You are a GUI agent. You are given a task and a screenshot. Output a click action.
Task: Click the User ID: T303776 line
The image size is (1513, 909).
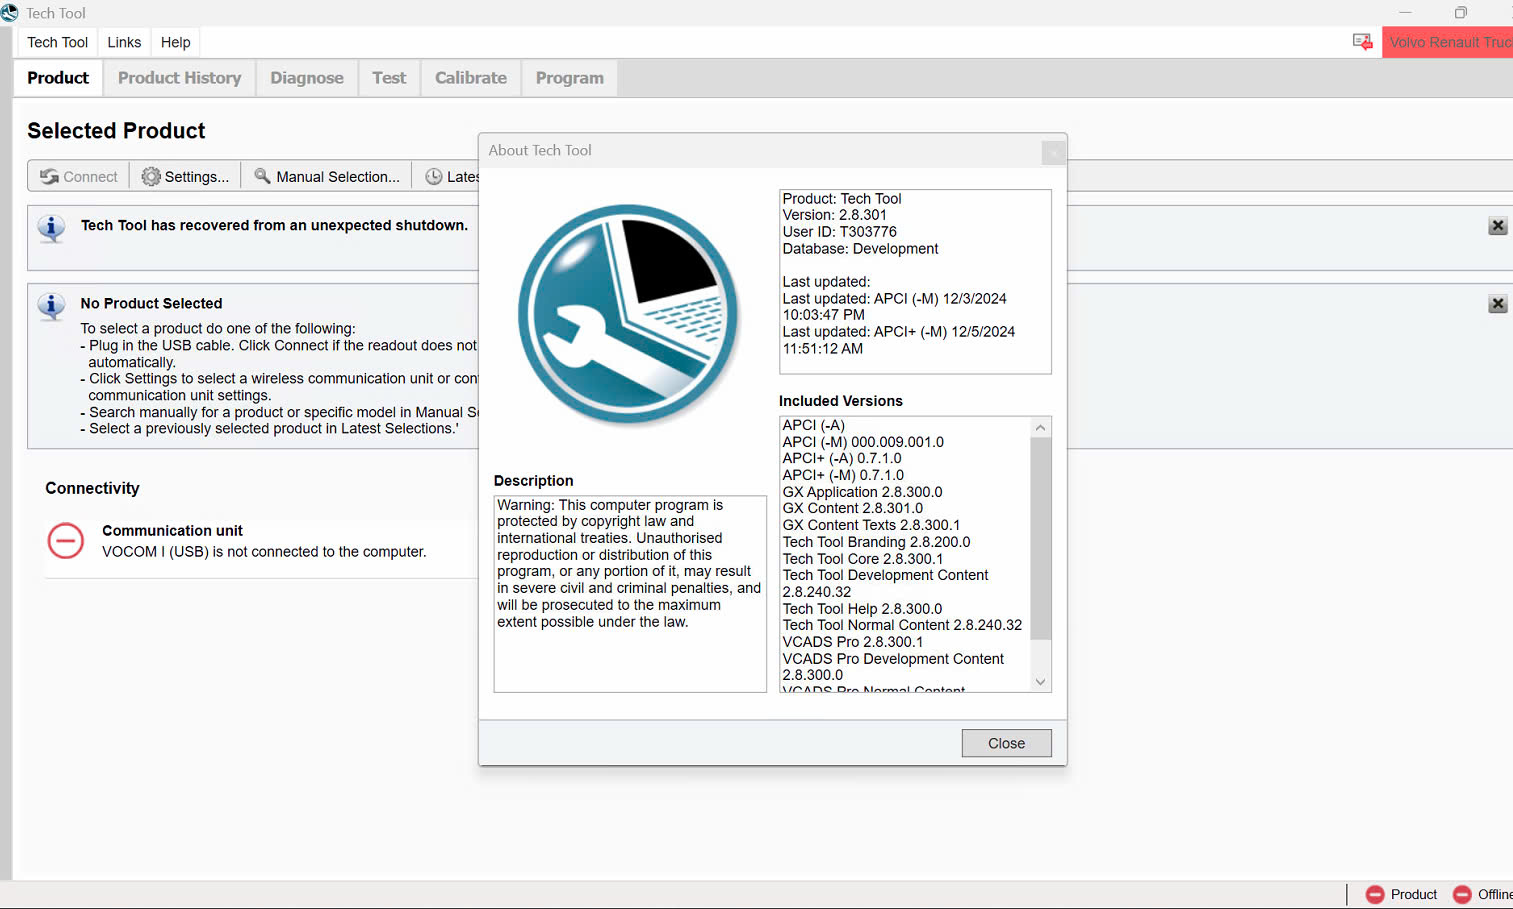[839, 232]
